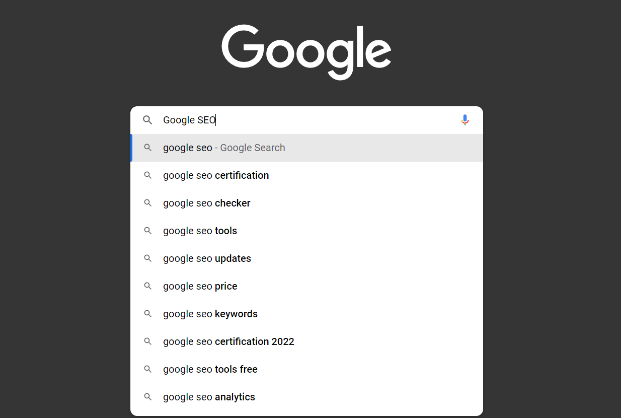Image resolution: width=621 pixels, height=418 pixels.
Task: Click magnifier icon beside google seo price
Action: (x=147, y=286)
